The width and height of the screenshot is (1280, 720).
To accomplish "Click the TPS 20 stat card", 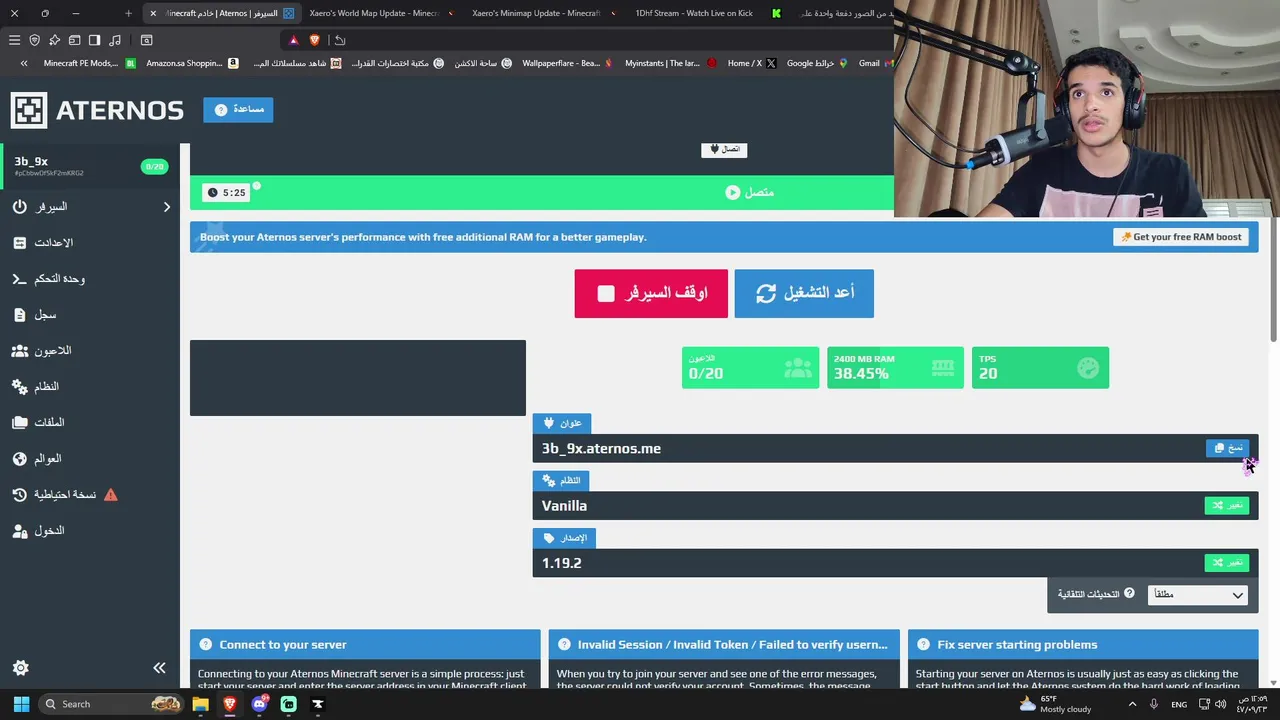I will tap(1040, 367).
